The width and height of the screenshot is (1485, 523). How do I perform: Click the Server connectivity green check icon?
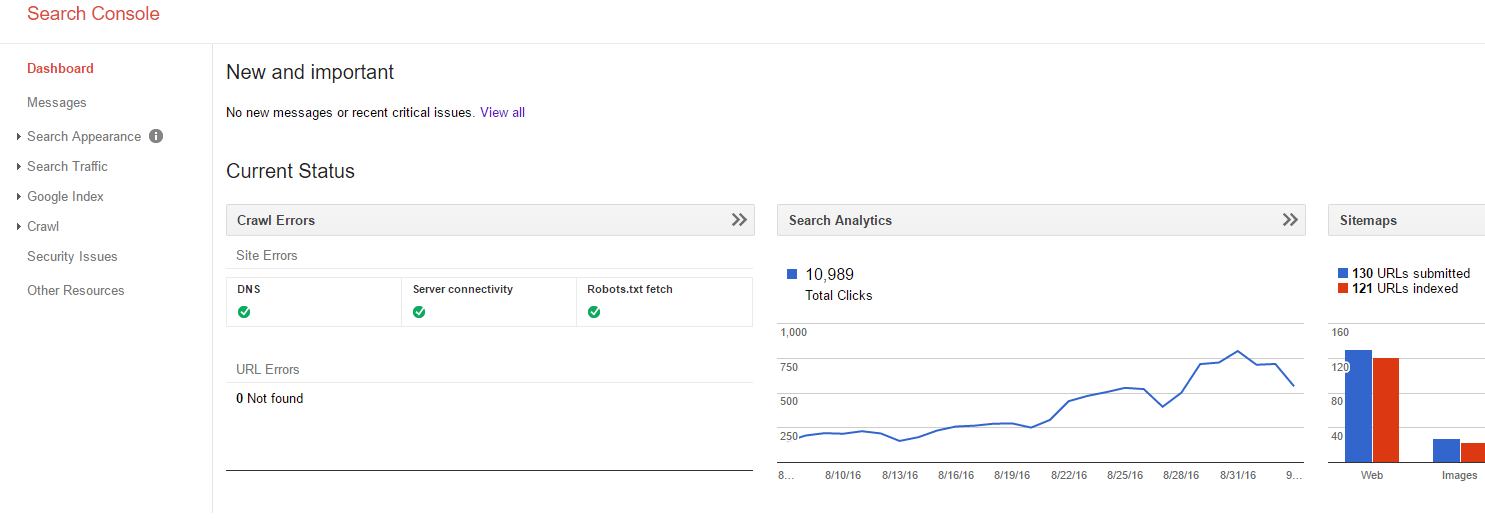coord(419,312)
